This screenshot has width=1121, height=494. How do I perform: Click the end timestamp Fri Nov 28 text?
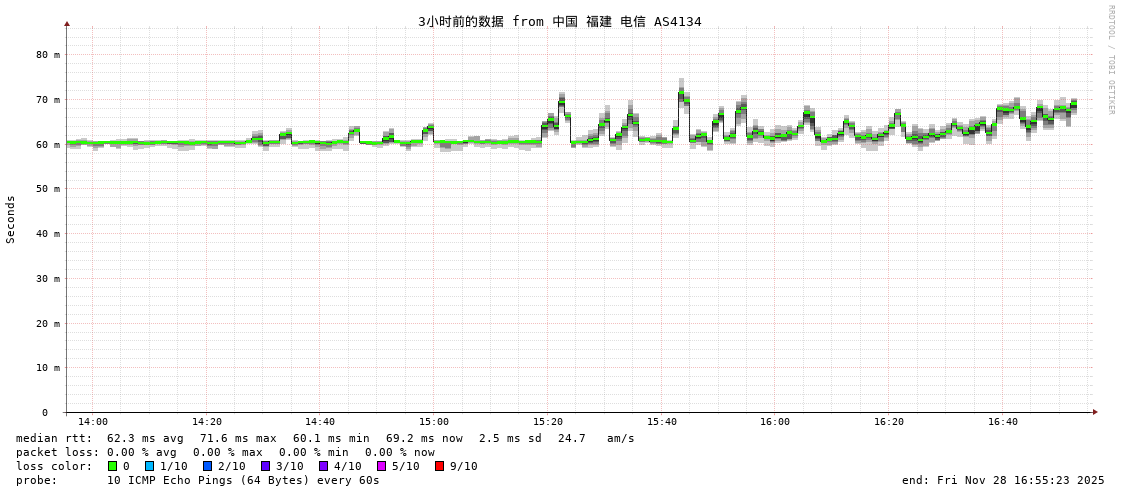point(1003,480)
